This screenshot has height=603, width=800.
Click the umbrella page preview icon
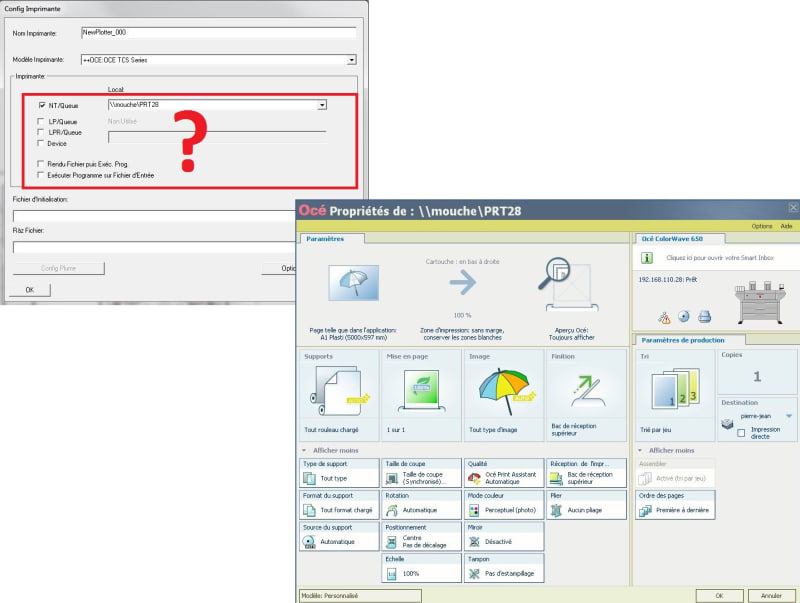tap(353, 282)
